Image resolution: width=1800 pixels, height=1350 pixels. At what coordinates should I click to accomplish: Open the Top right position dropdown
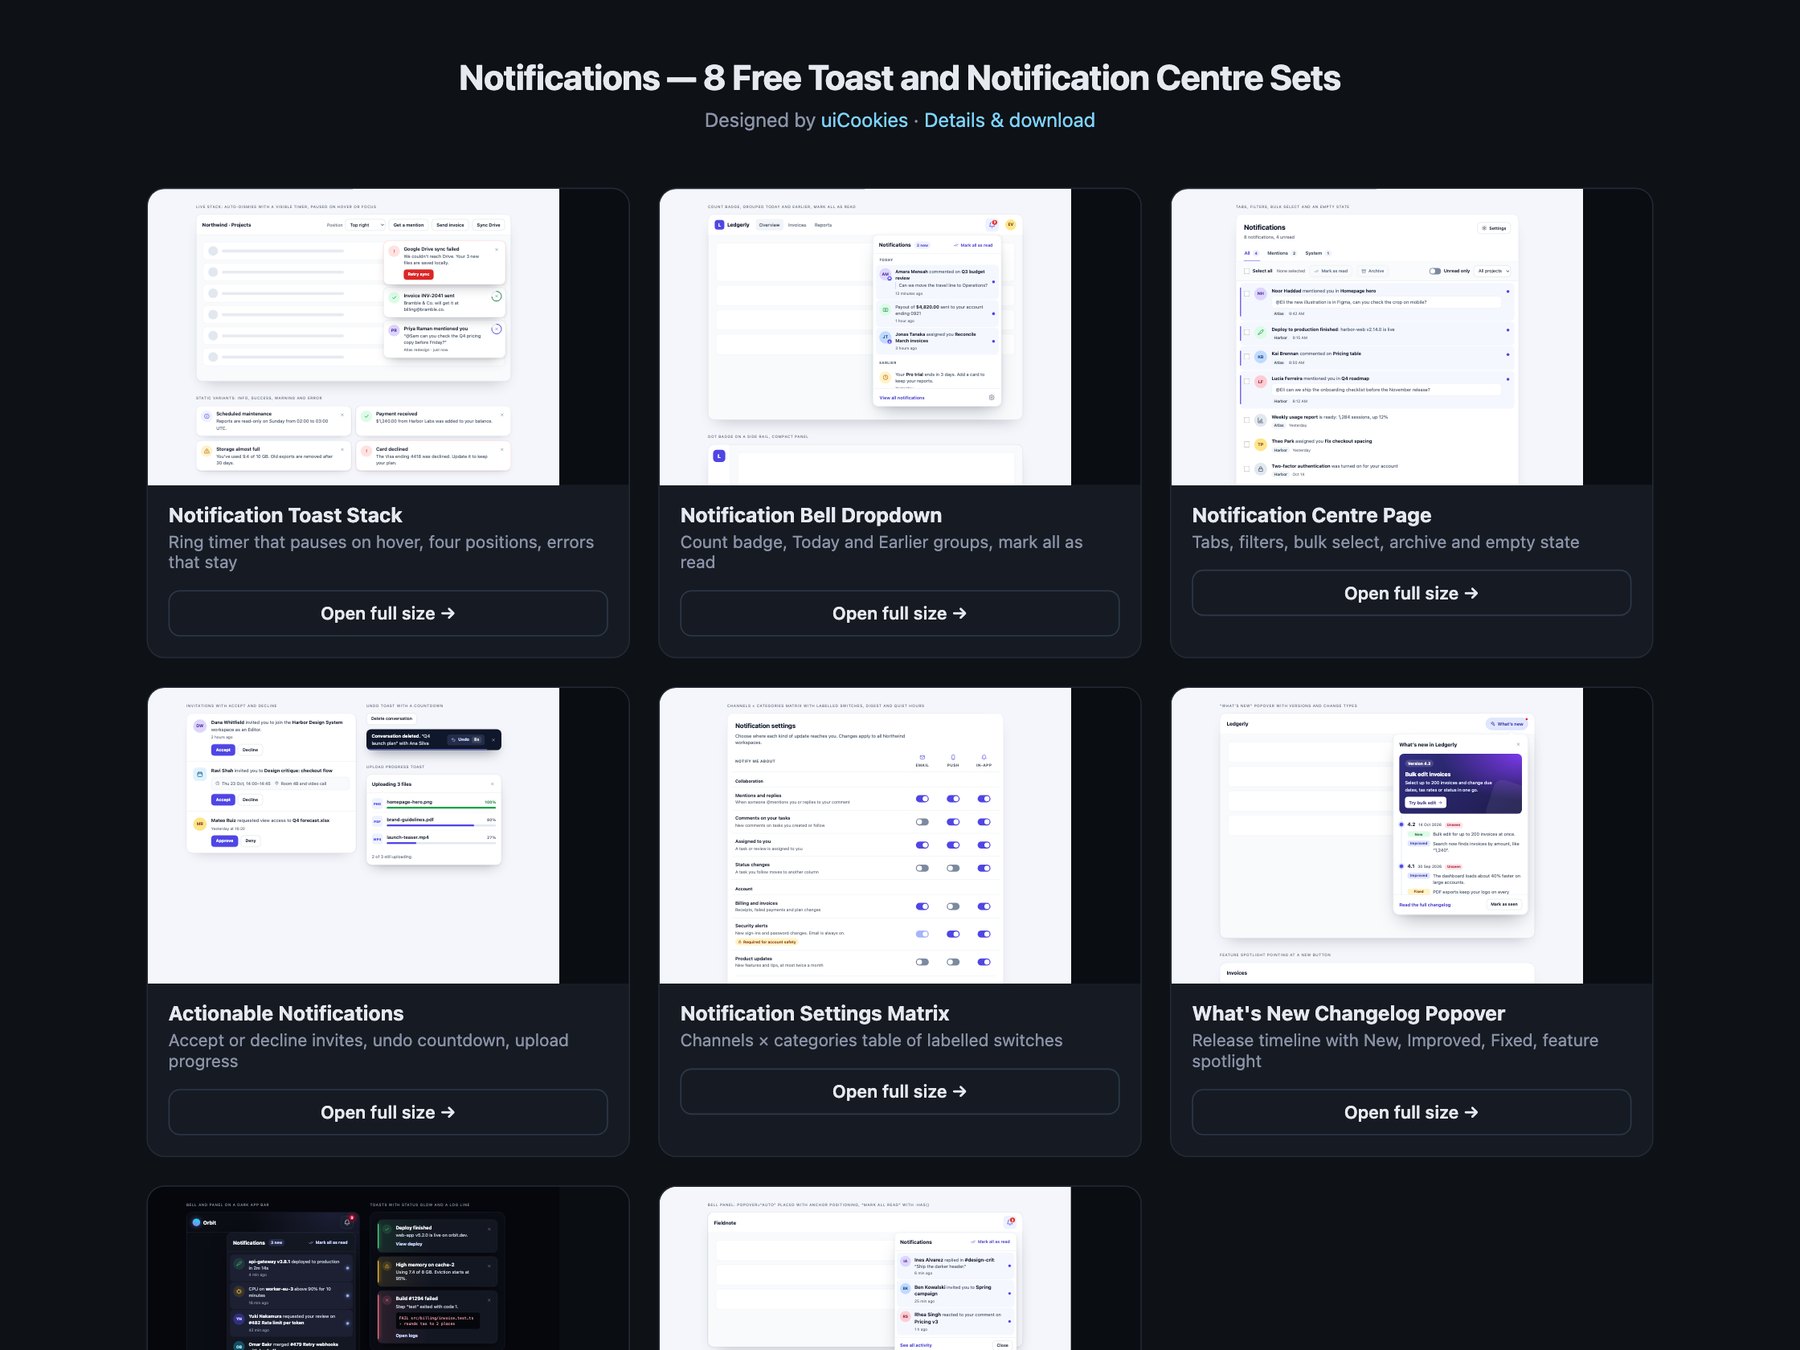tap(366, 225)
